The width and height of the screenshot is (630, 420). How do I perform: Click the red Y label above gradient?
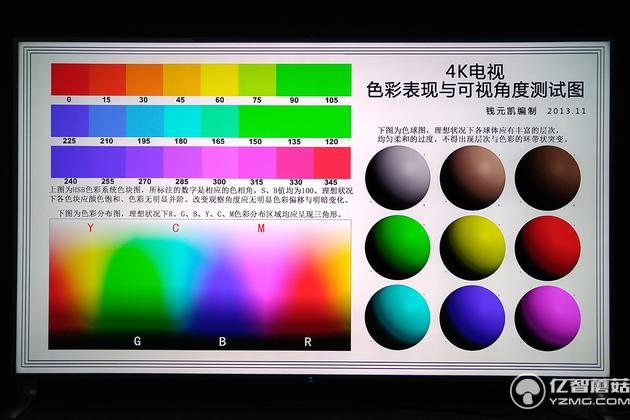pyautogui.click(x=90, y=229)
